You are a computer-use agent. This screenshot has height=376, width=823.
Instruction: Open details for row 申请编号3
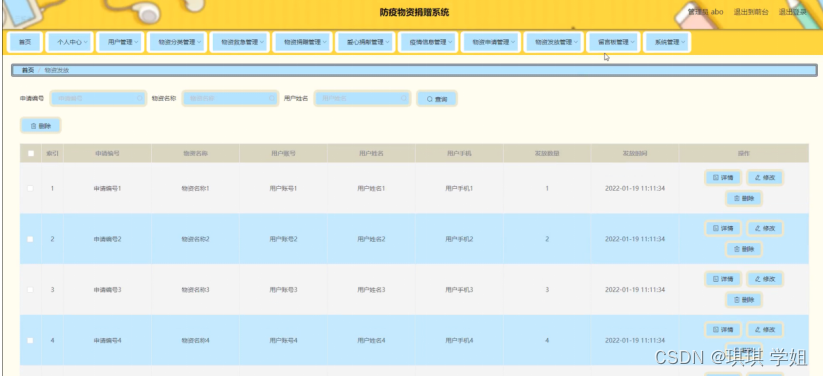tap(723, 279)
